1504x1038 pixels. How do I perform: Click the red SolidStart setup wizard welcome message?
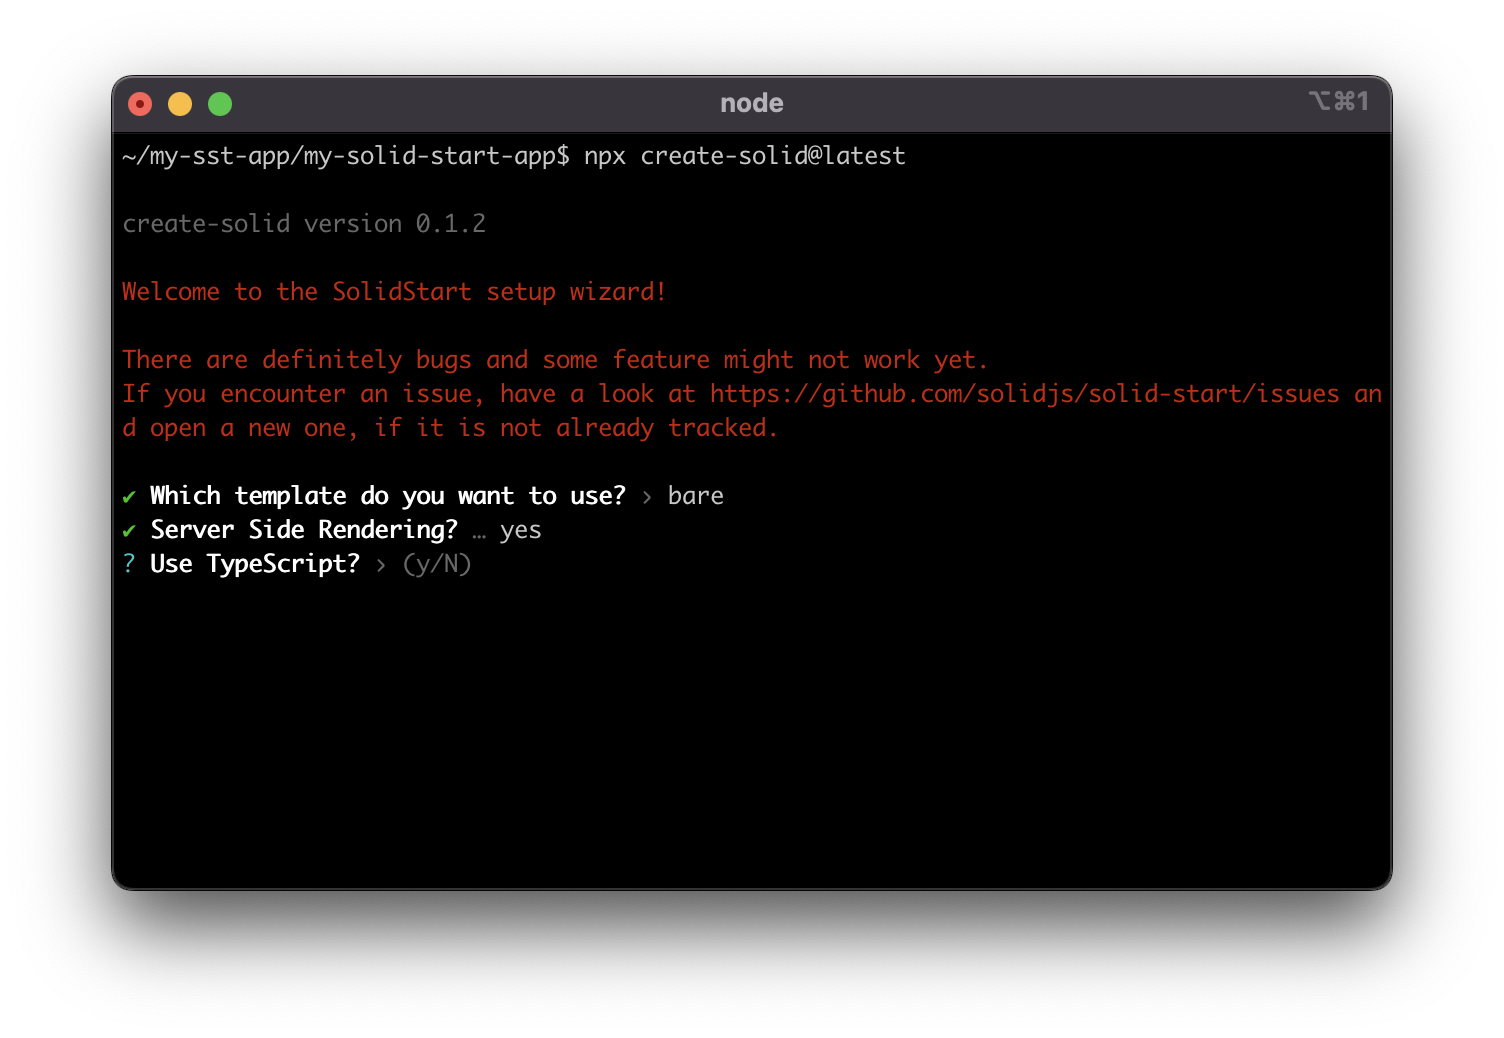pos(393,292)
